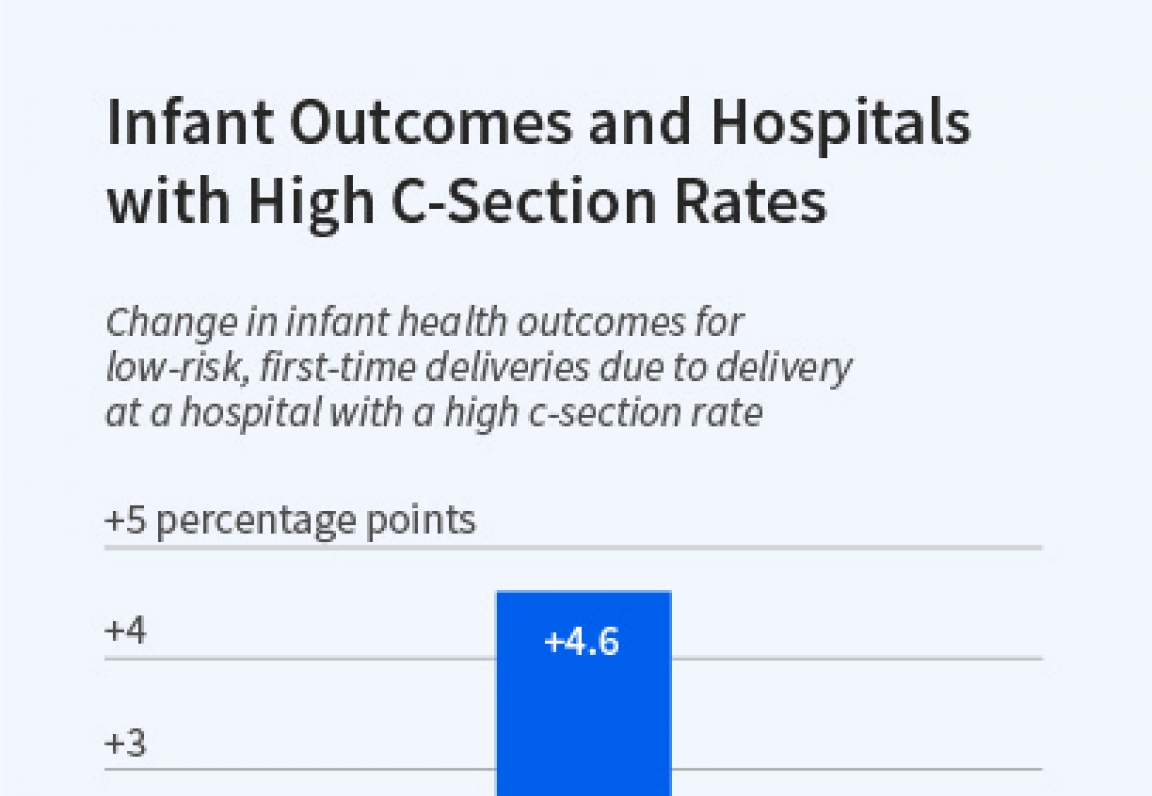Click the +3 gridline right of the bar
The width and height of the screenshot is (1152, 796).
856,769
